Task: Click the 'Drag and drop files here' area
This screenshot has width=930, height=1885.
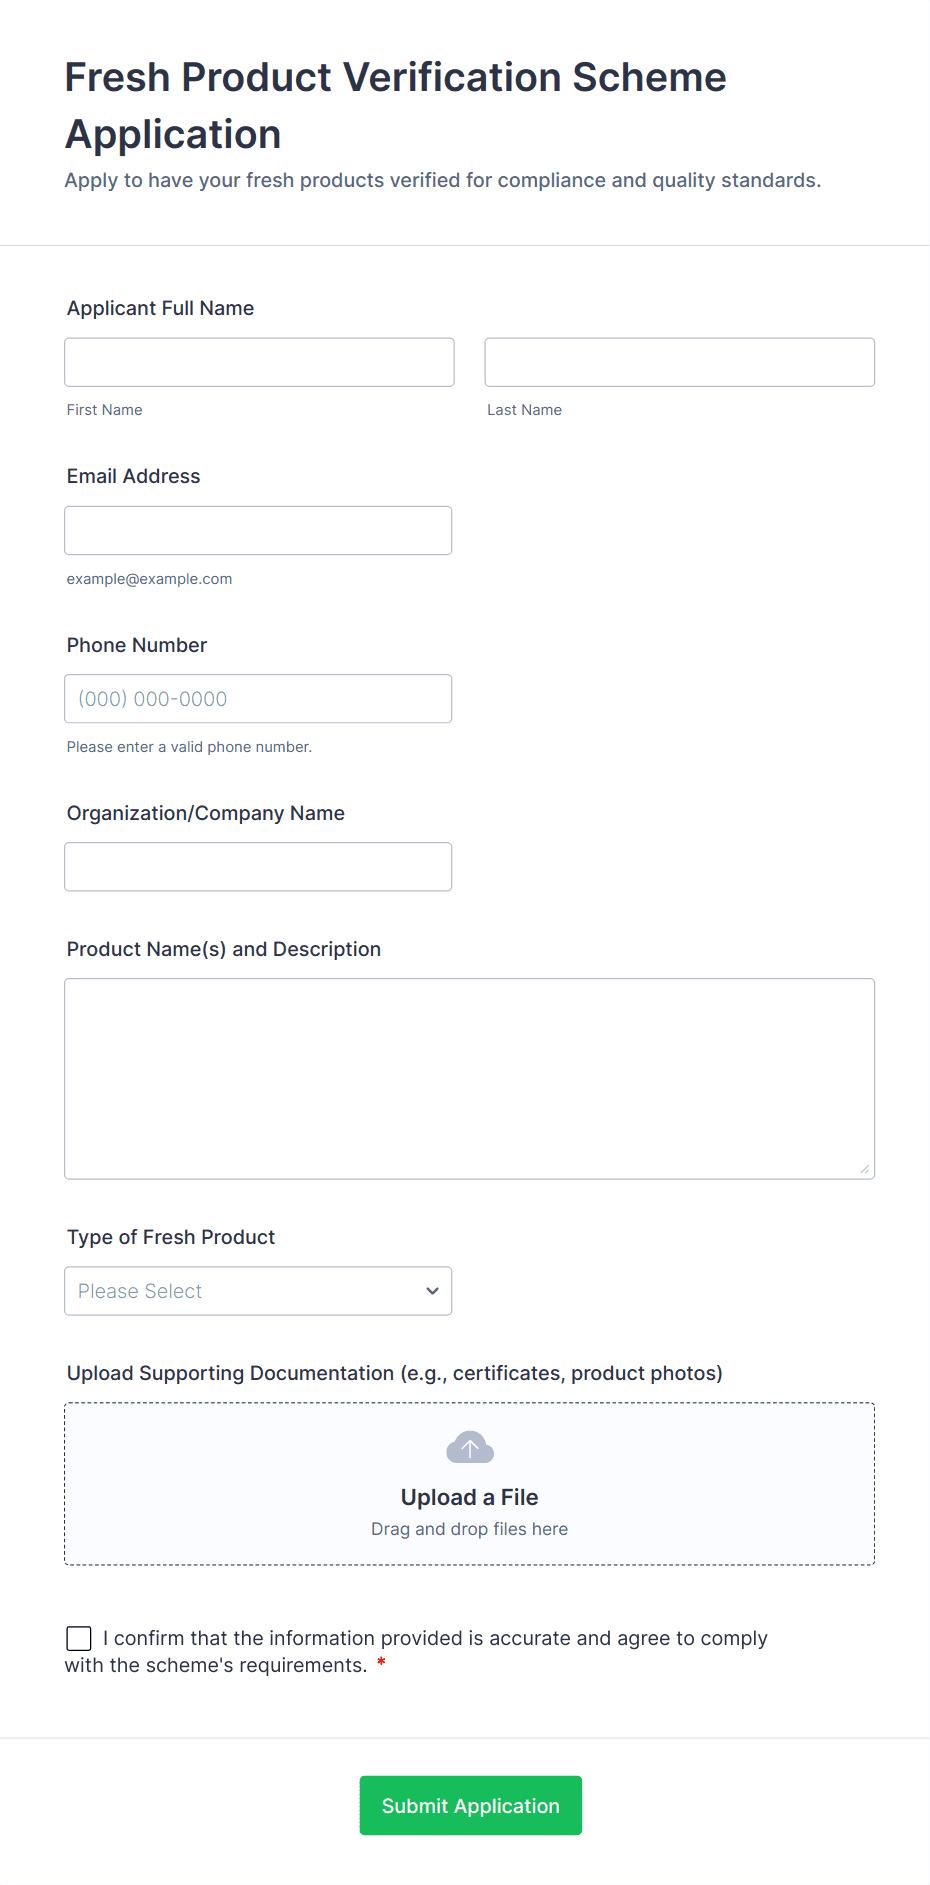Action: (x=470, y=1529)
